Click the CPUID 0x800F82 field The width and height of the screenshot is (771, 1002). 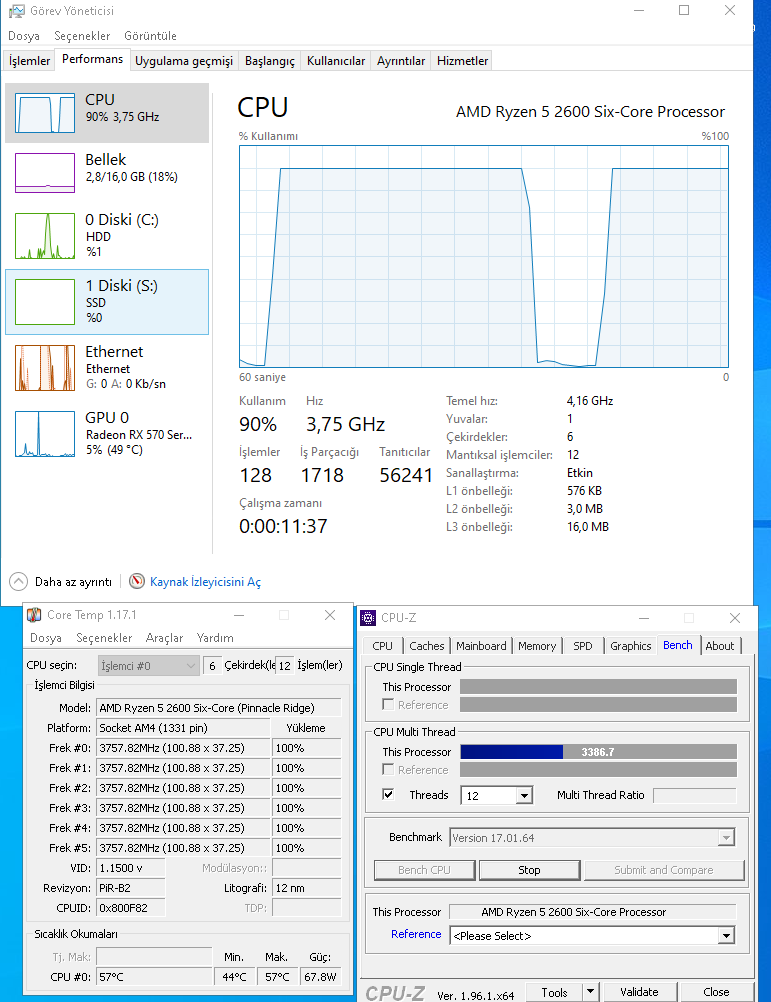pos(131,907)
